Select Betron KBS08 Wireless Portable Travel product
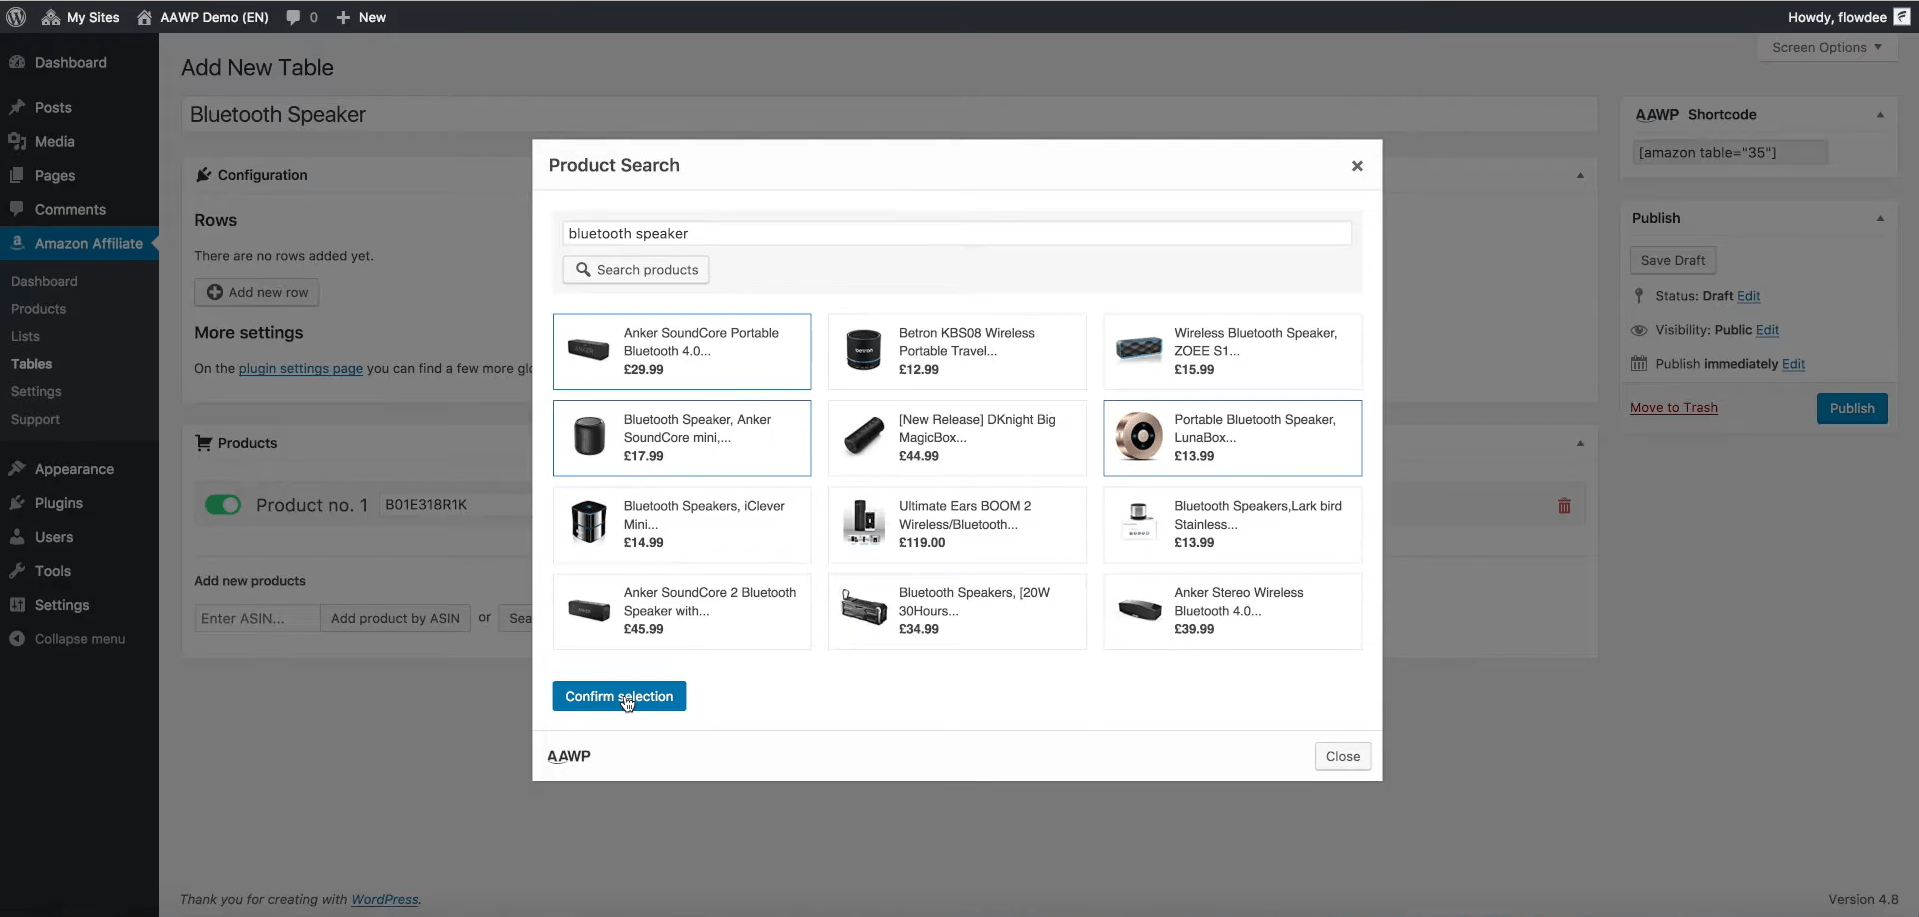Viewport: 1919px width, 917px height. click(x=957, y=351)
